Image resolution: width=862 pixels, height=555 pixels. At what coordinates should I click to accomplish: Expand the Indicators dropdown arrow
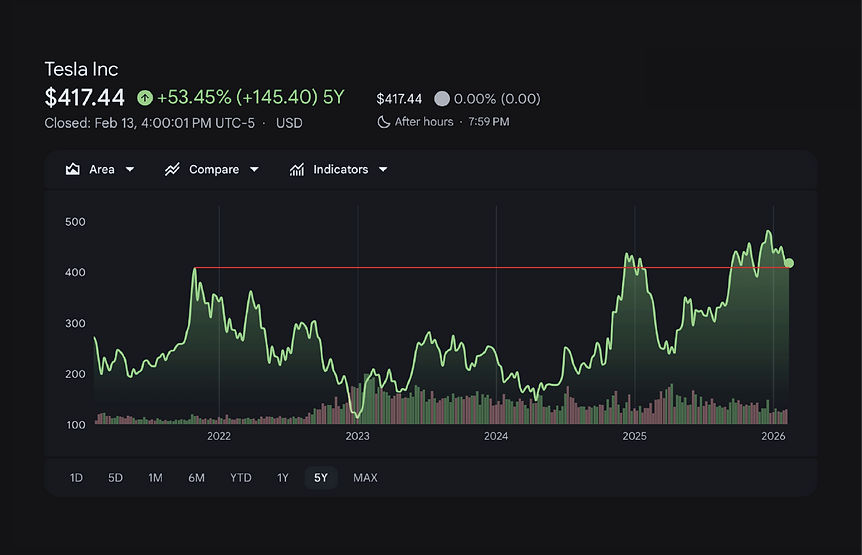click(383, 169)
